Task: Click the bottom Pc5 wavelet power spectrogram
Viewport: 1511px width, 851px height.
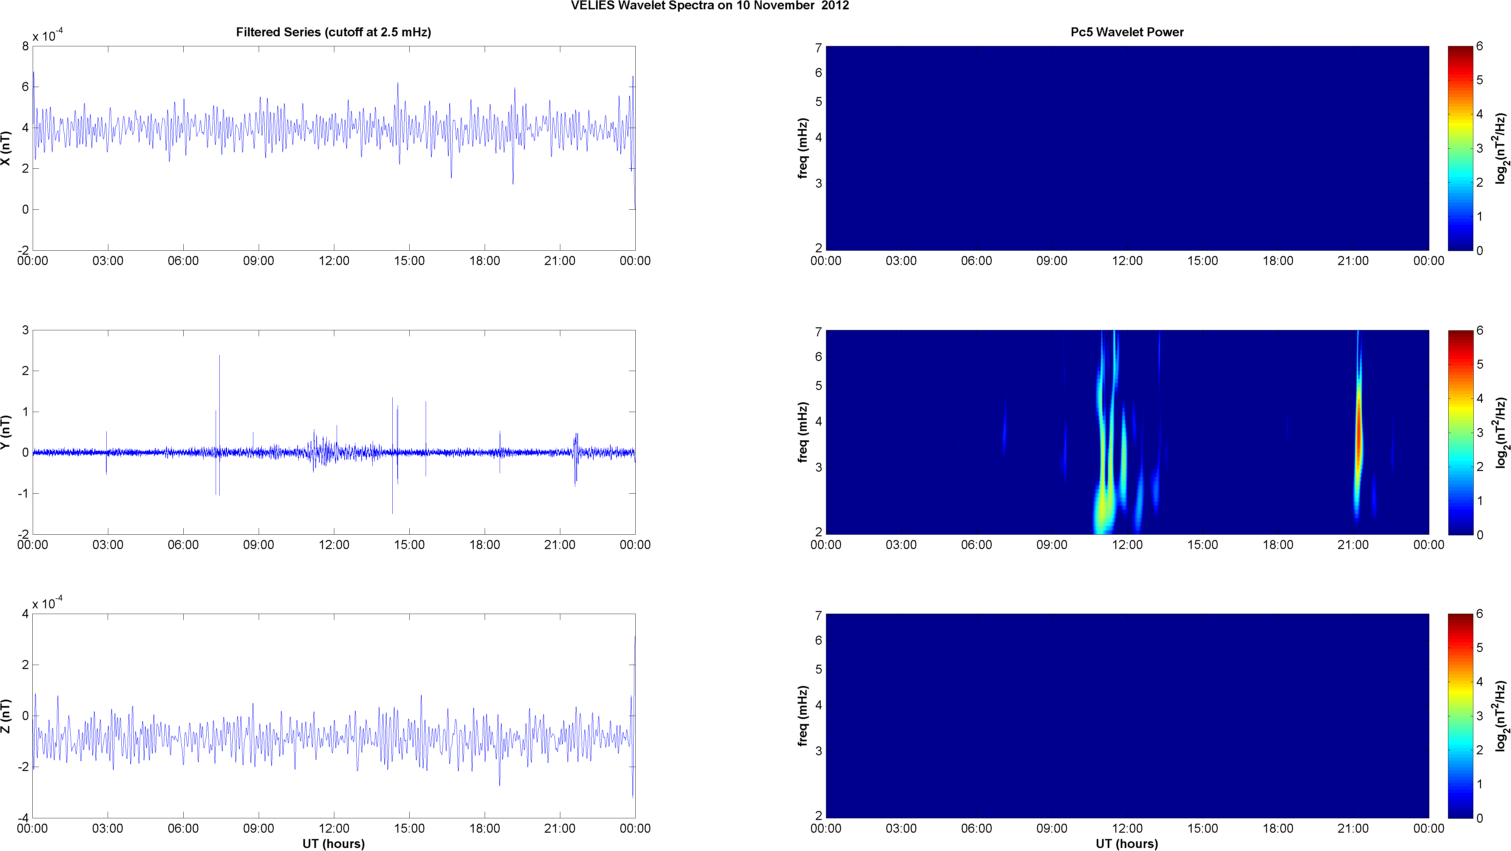Action: click(1127, 716)
